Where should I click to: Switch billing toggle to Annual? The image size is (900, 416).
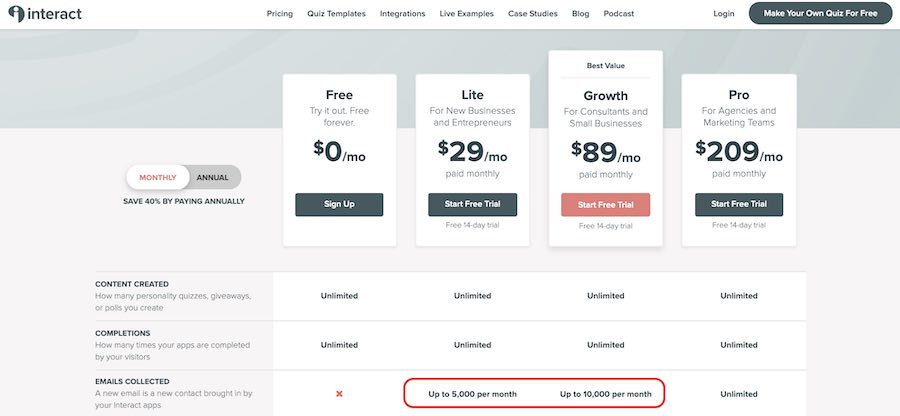click(212, 178)
